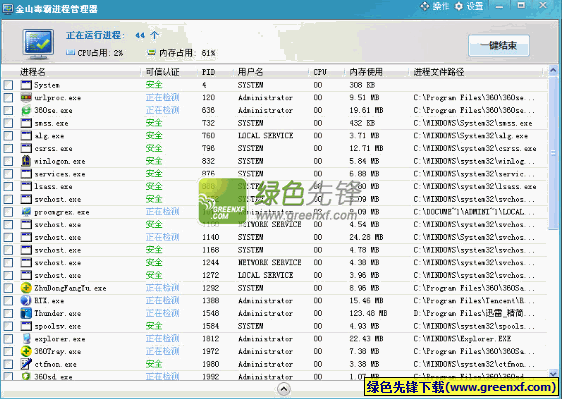562x399 pixels.
Task: Click the spoolsv.exe window icon
Action: pos(26,326)
